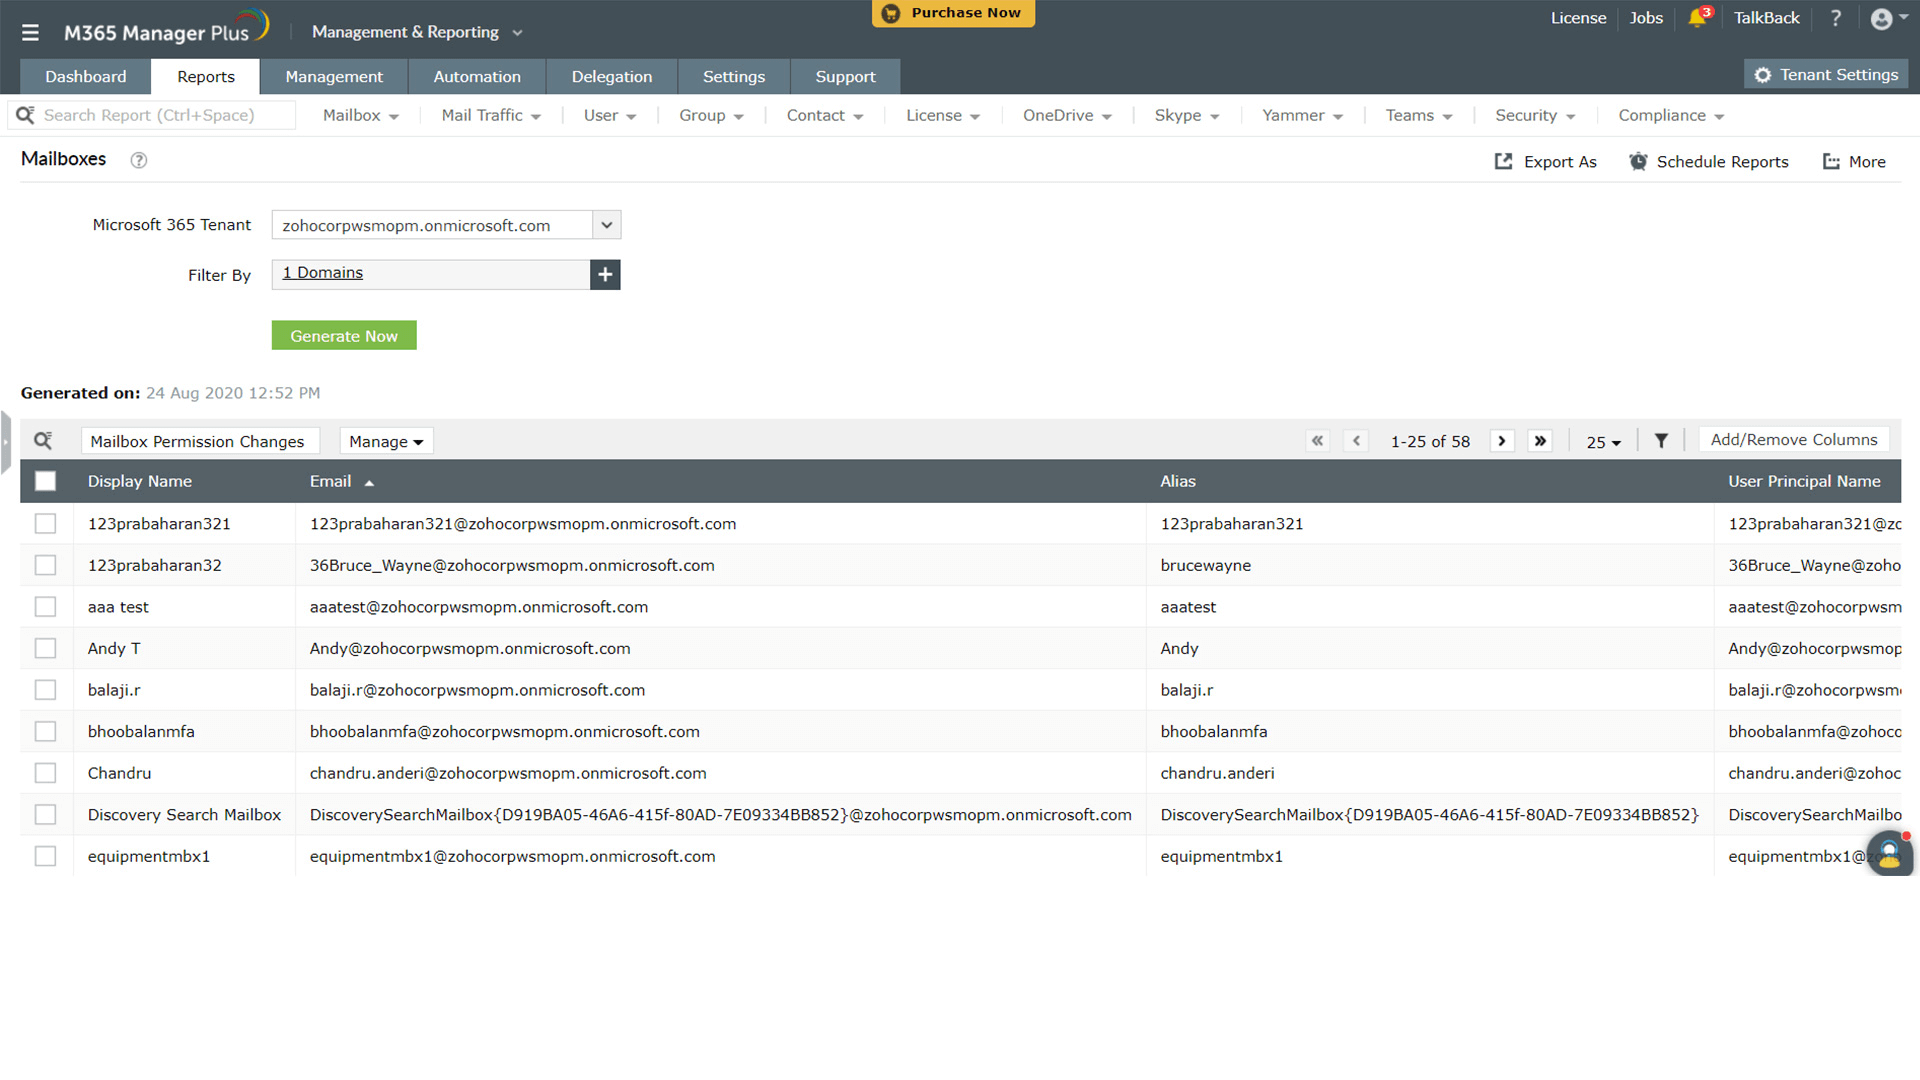Open the 25 rows-per-page dropdown
Screen dimensions: 1920x1080
pos(1602,442)
